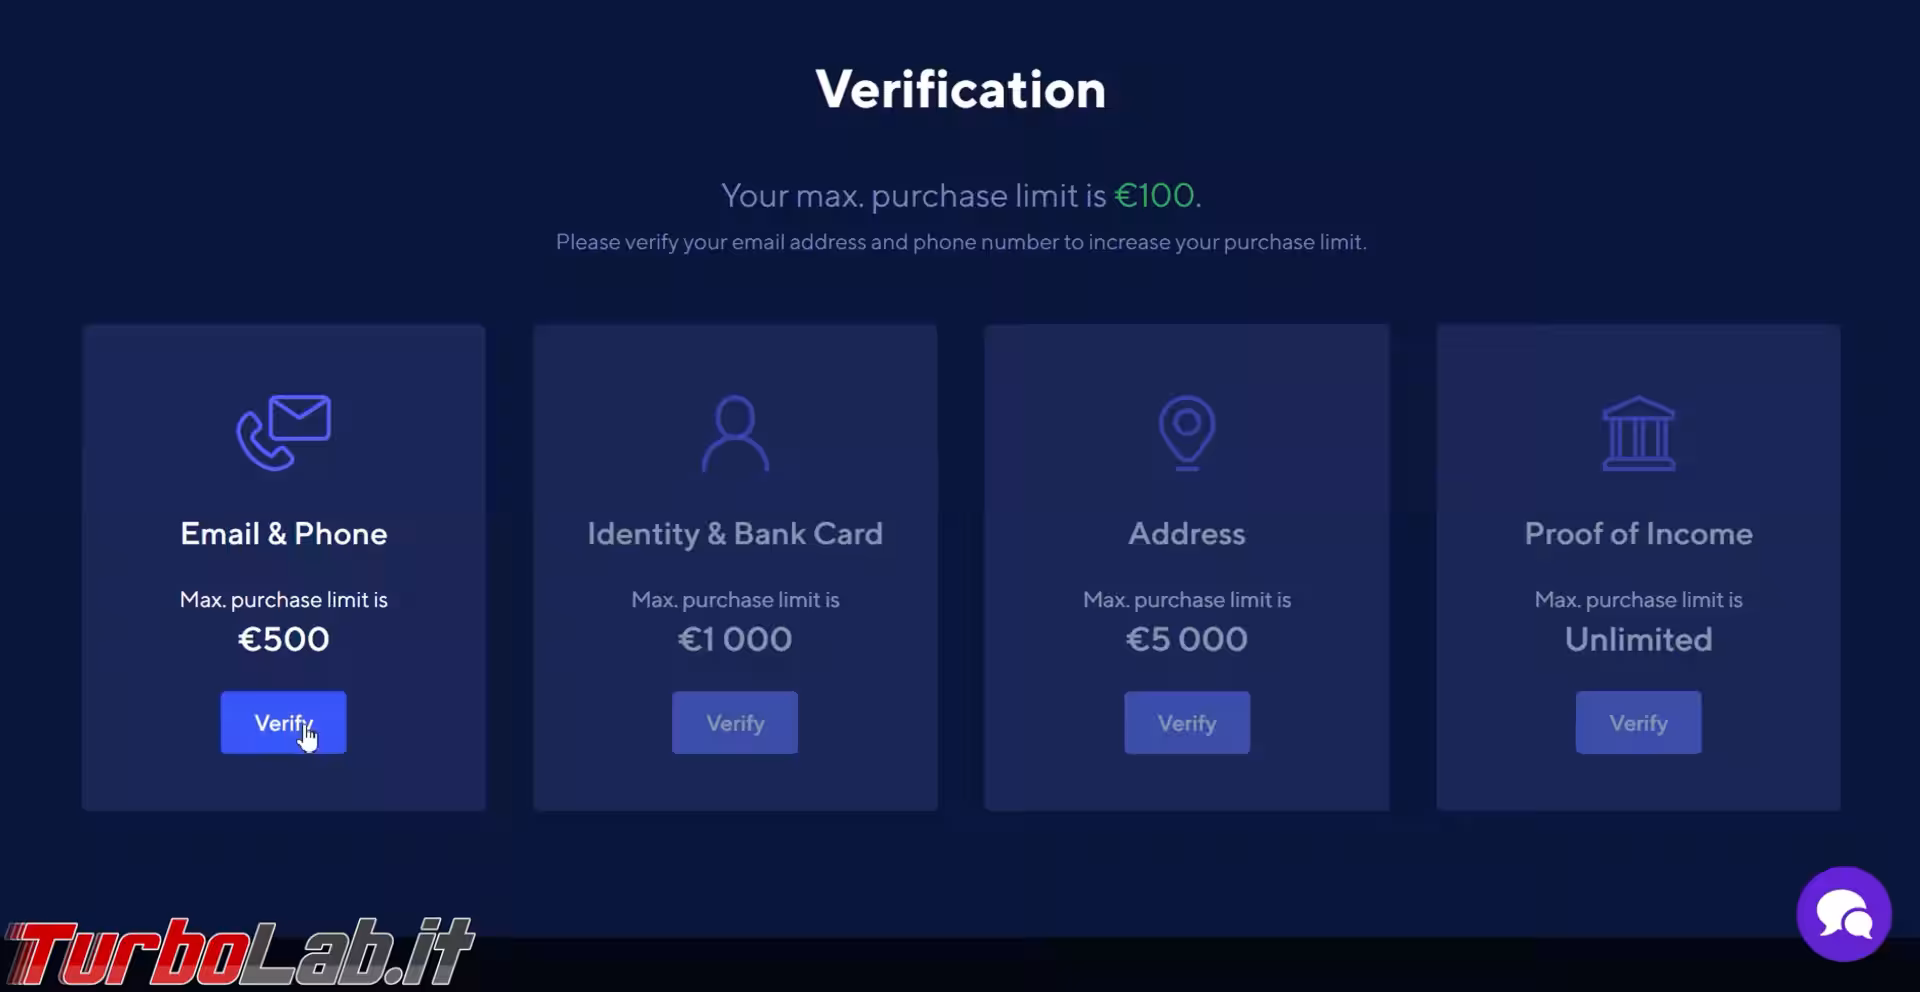
Task: Click Verify under Email & Phone
Action: 283,722
